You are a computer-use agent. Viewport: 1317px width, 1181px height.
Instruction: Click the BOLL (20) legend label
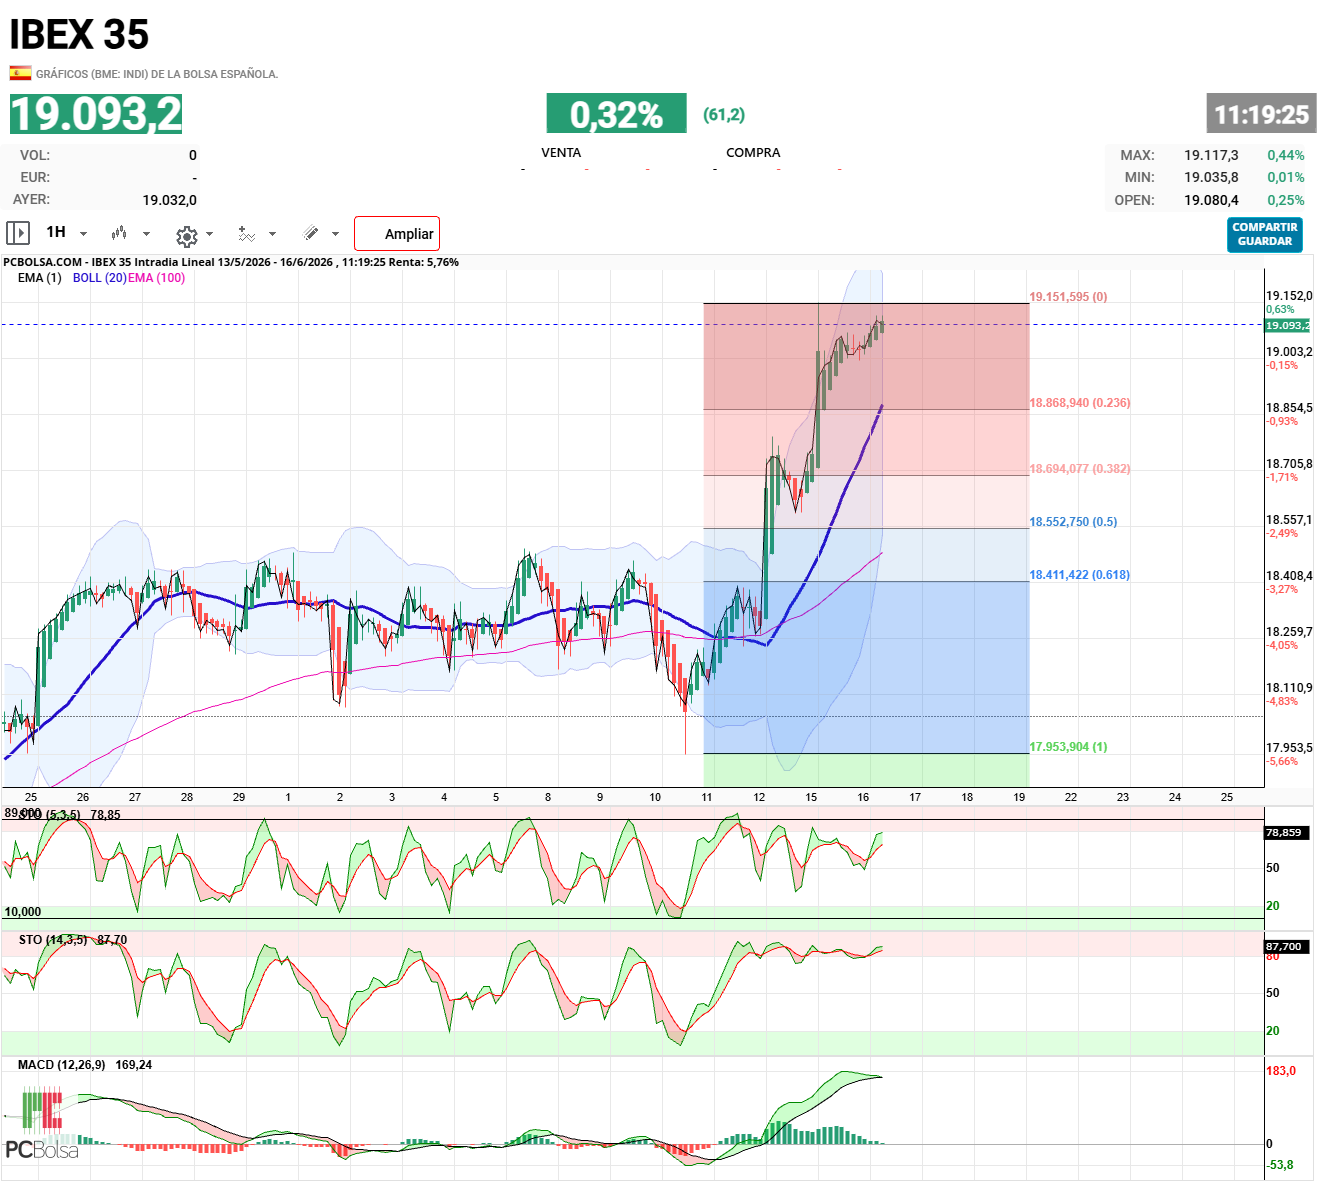coord(100,278)
